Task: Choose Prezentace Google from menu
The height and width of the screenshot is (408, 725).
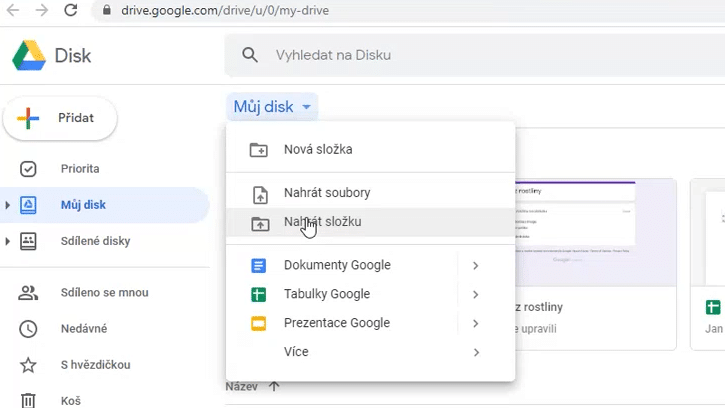Action: click(370, 323)
